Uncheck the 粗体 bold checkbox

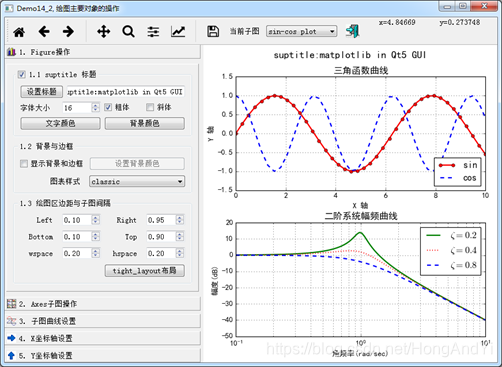(108, 107)
